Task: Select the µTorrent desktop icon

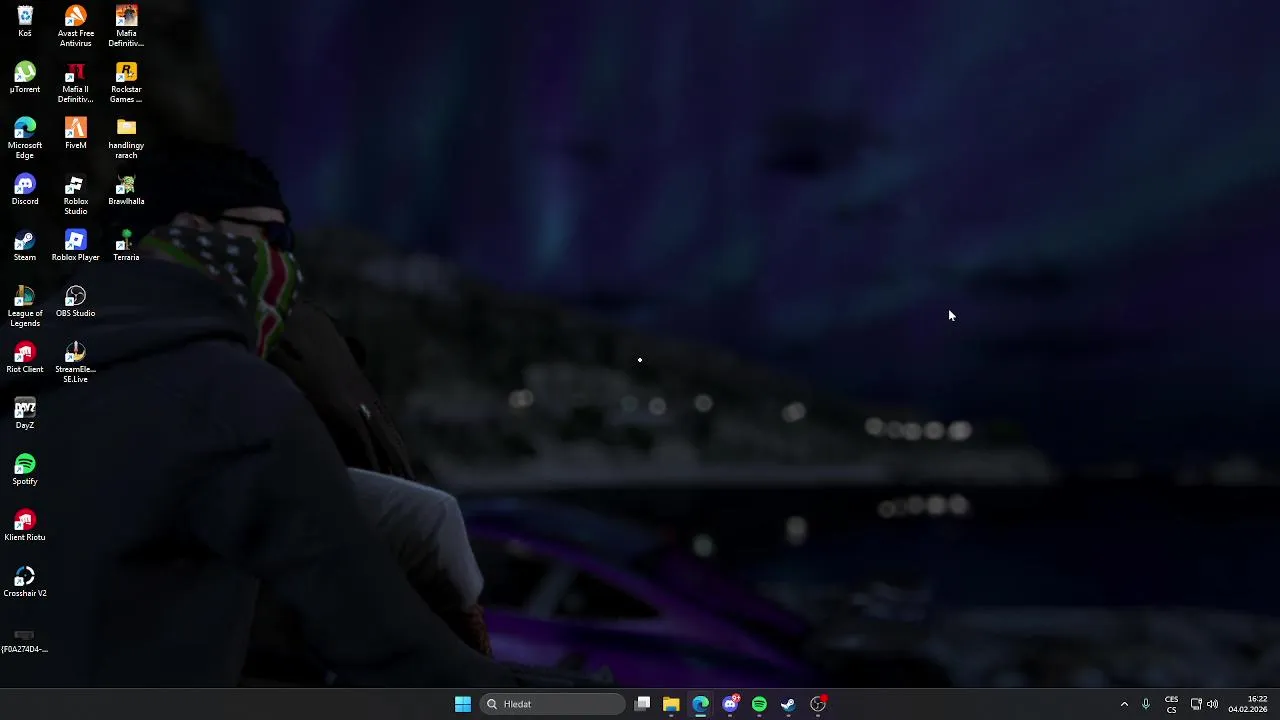Action: [x=25, y=78]
